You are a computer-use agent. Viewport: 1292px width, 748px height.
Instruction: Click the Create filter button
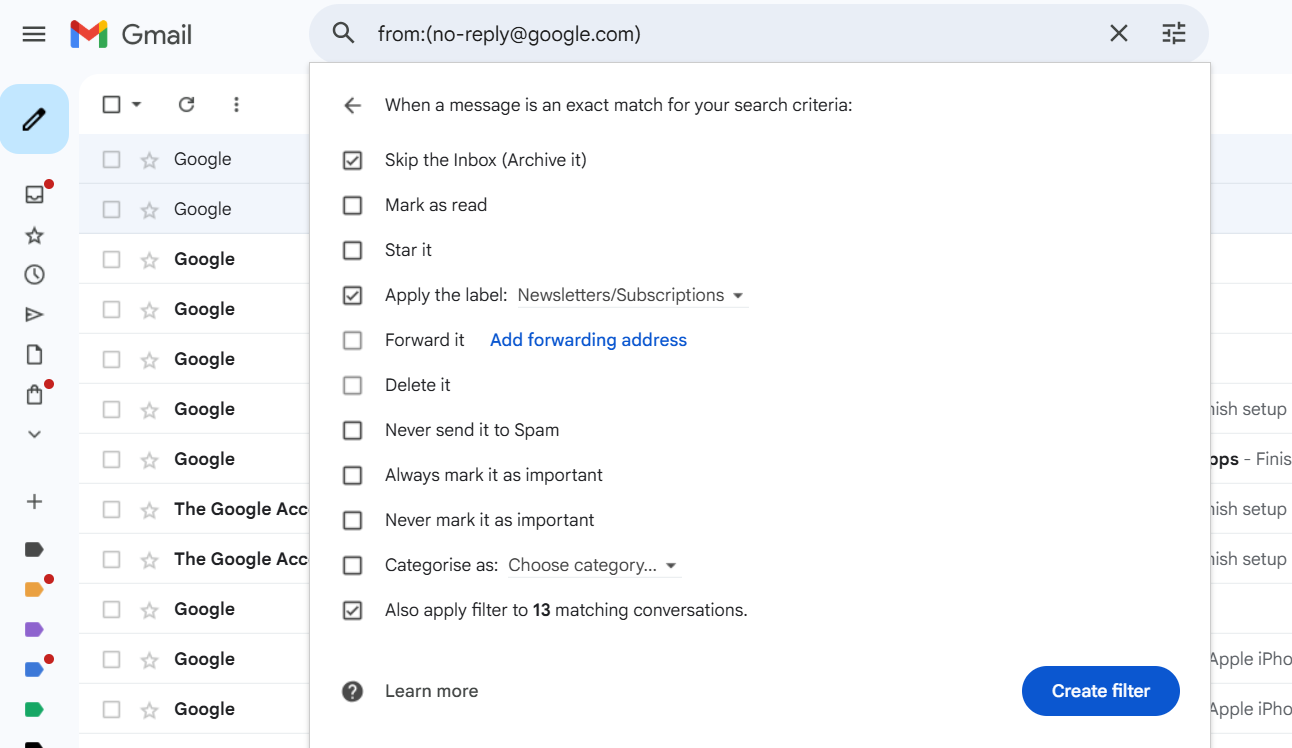pyautogui.click(x=1101, y=691)
